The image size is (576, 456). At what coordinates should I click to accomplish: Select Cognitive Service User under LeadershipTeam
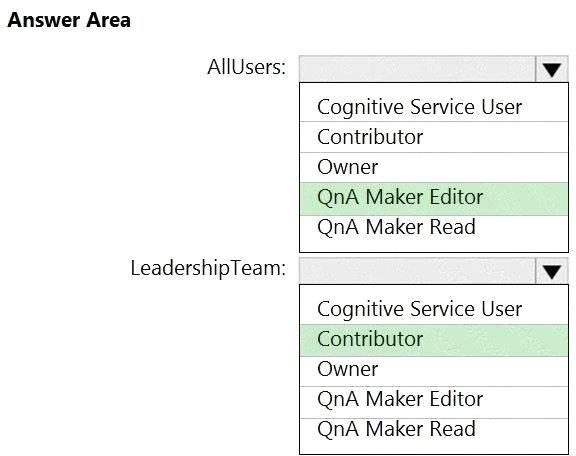(434, 309)
